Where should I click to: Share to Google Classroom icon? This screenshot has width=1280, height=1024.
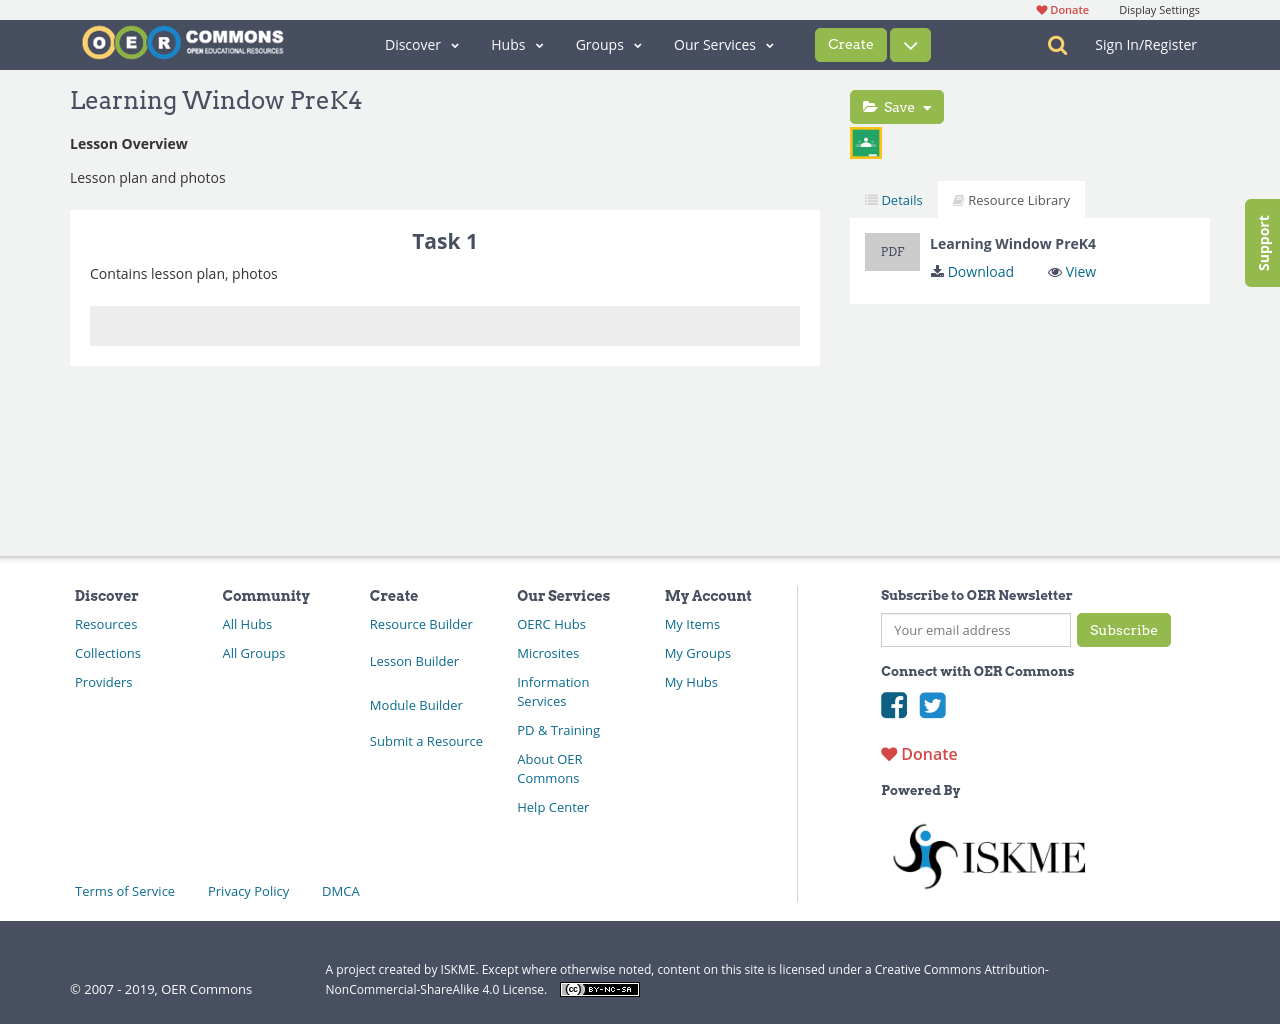click(x=866, y=144)
